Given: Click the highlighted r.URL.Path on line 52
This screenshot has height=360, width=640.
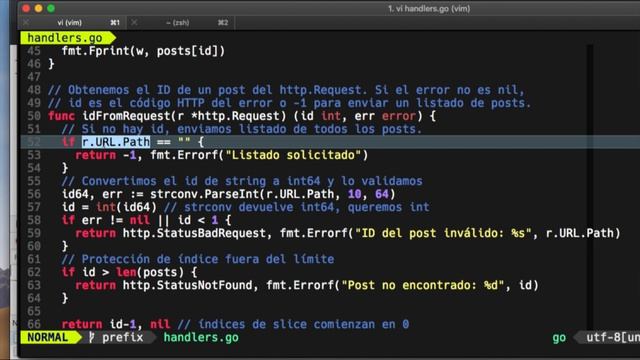Looking at the screenshot, I should tap(116, 142).
